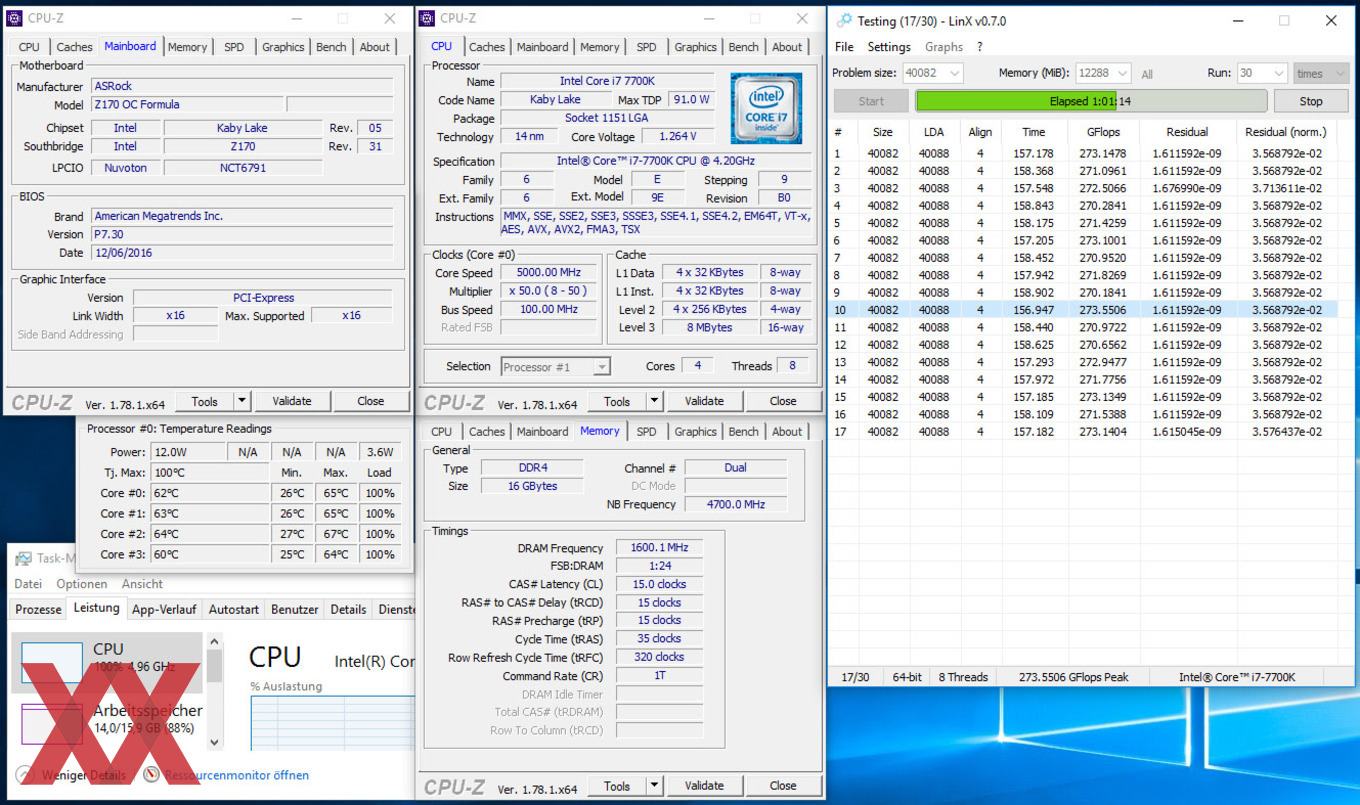Open the Optionen menu in Task Manager

82,584
